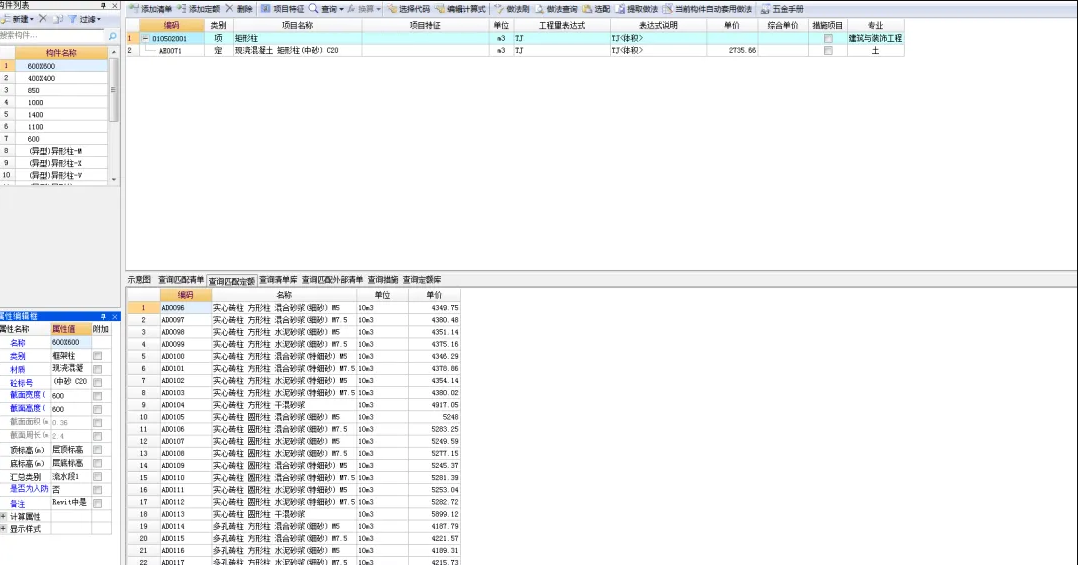Click the 提取做法 toolbar button
Screen dimensions: 1078x565
637,9
